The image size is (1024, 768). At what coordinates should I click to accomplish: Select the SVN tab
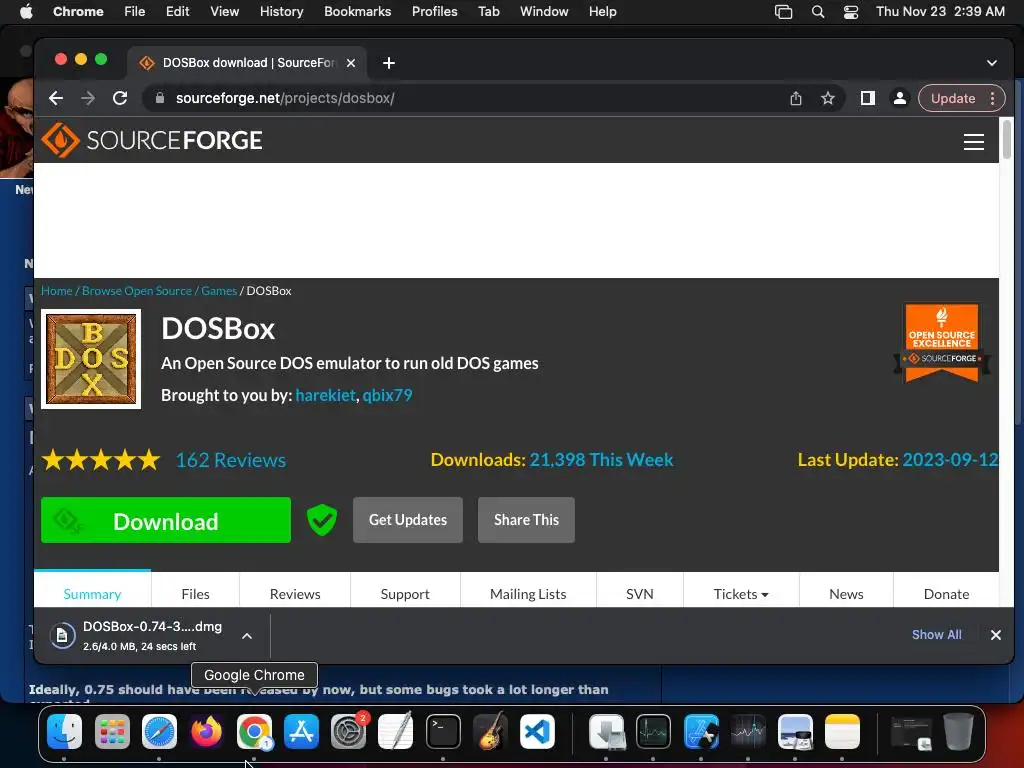pos(639,594)
